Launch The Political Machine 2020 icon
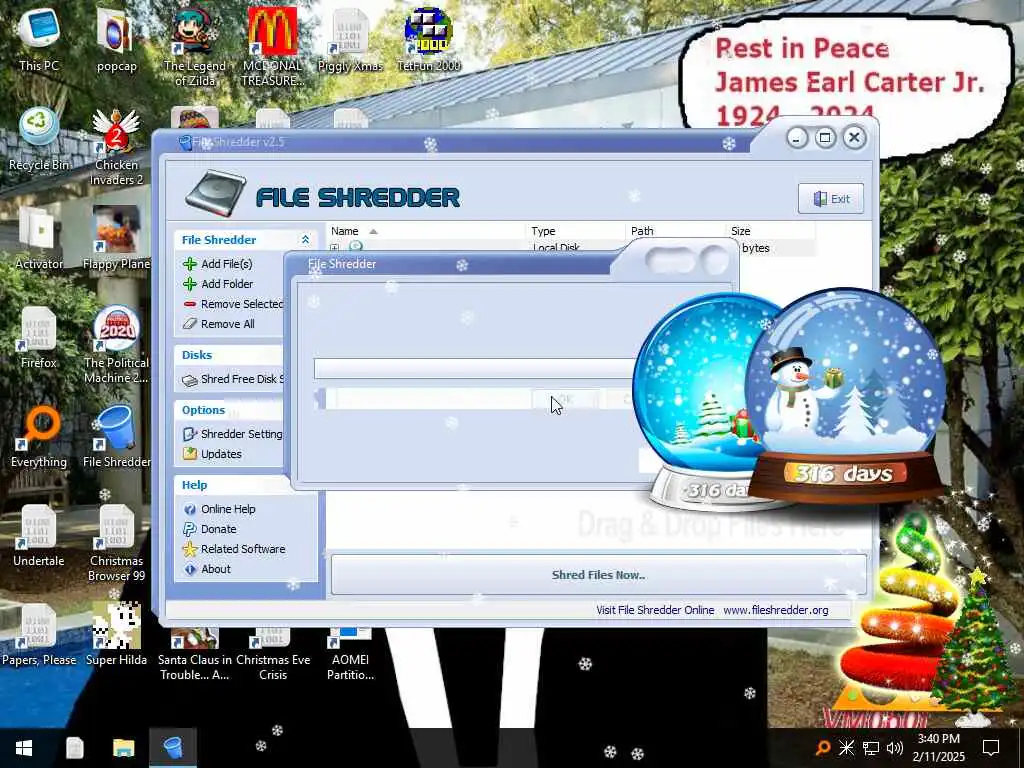 pos(116,345)
